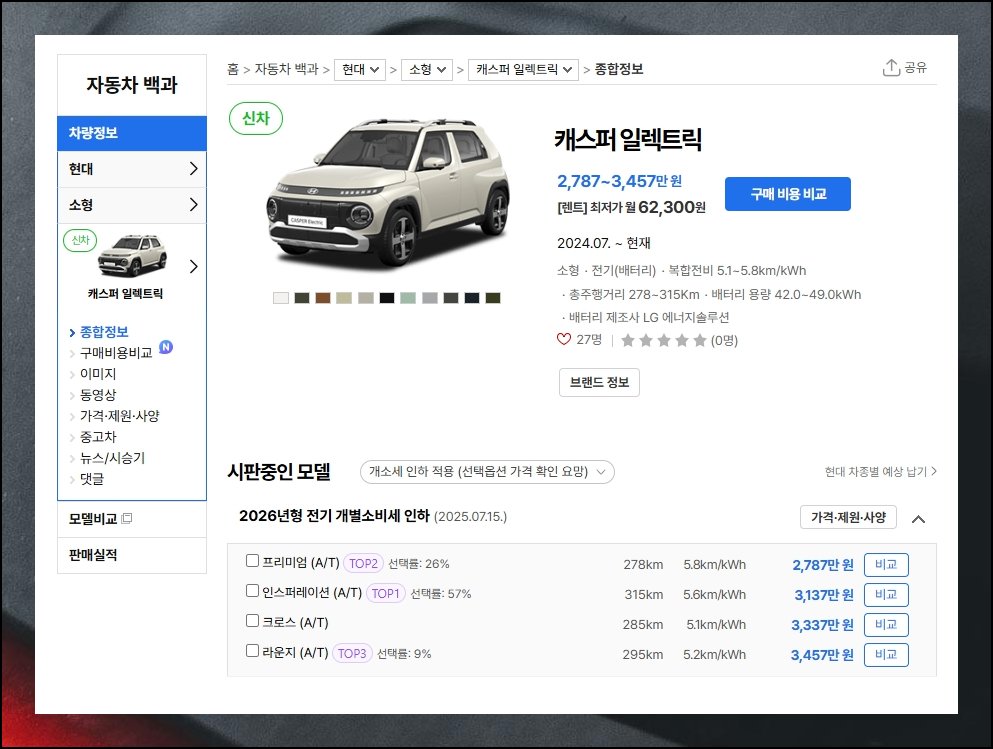This screenshot has height=749, width=993.
Task: Click the 3,457만 원 price
Action: [822, 655]
